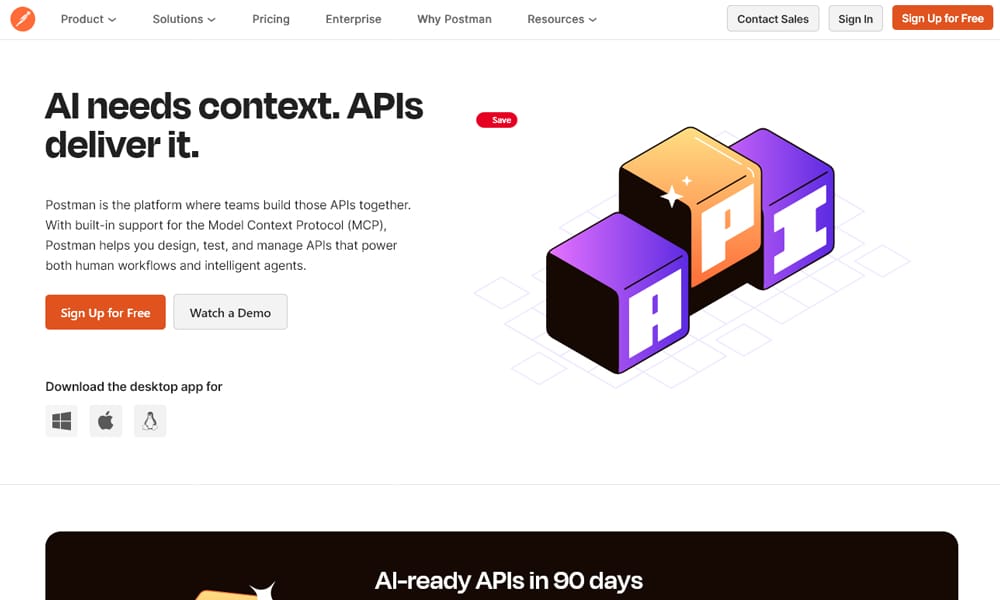1000x600 pixels.
Task: Click the Contact Sales button
Action: (773, 19)
